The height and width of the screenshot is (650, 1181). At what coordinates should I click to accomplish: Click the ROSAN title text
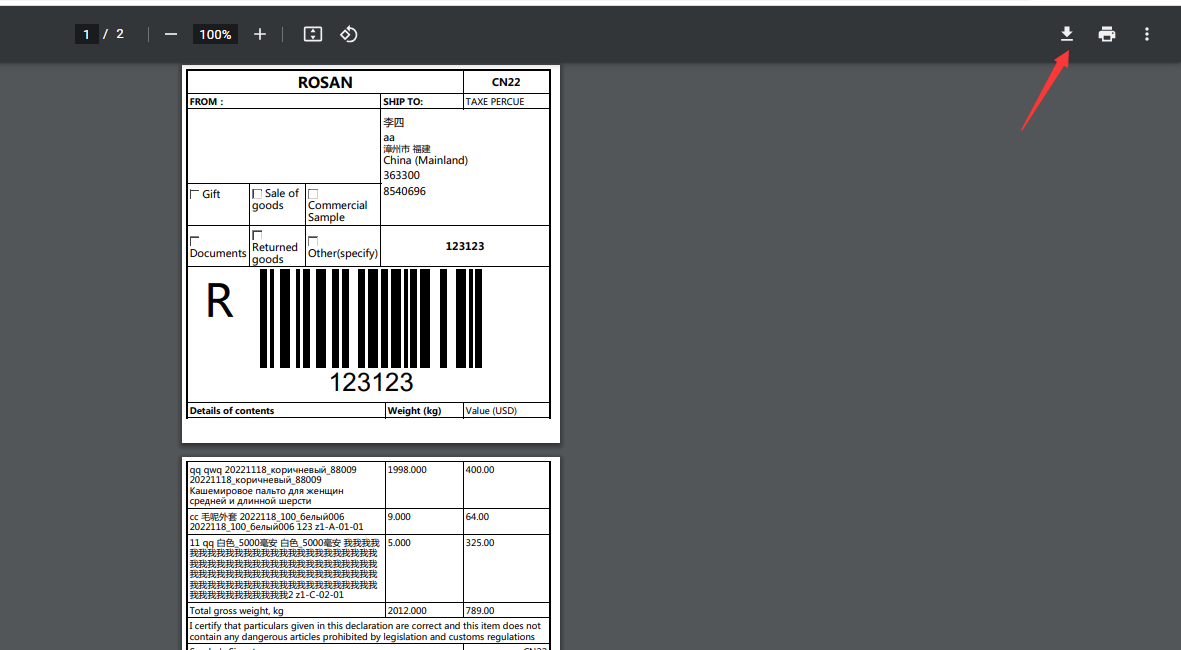click(x=325, y=82)
